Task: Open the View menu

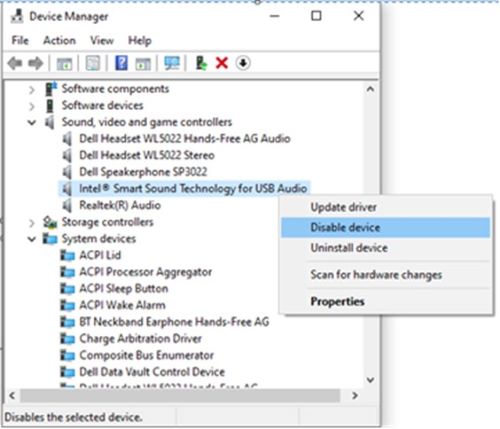Action: (x=102, y=41)
